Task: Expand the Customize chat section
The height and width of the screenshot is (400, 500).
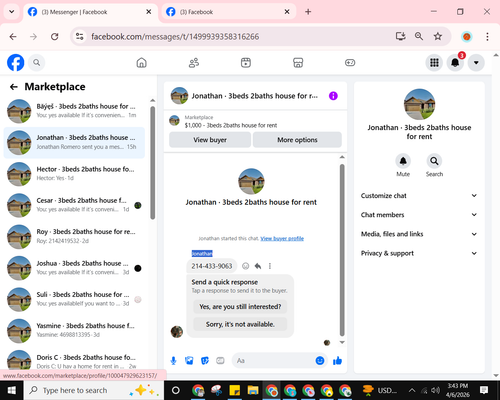Action: (419, 196)
